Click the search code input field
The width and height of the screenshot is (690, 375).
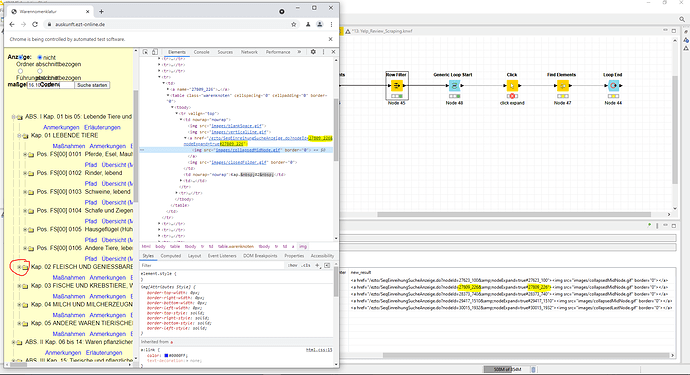point(50,85)
